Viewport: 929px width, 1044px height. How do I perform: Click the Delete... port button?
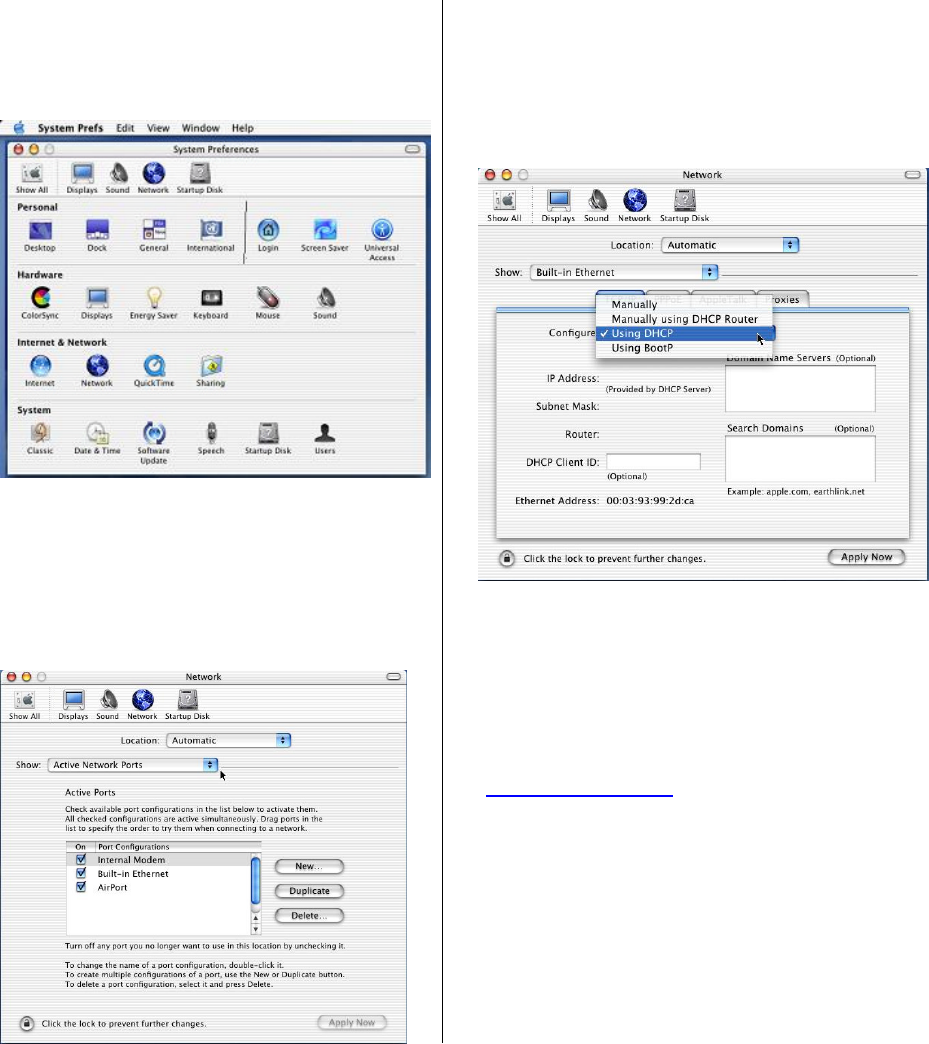tap(309, 915)
